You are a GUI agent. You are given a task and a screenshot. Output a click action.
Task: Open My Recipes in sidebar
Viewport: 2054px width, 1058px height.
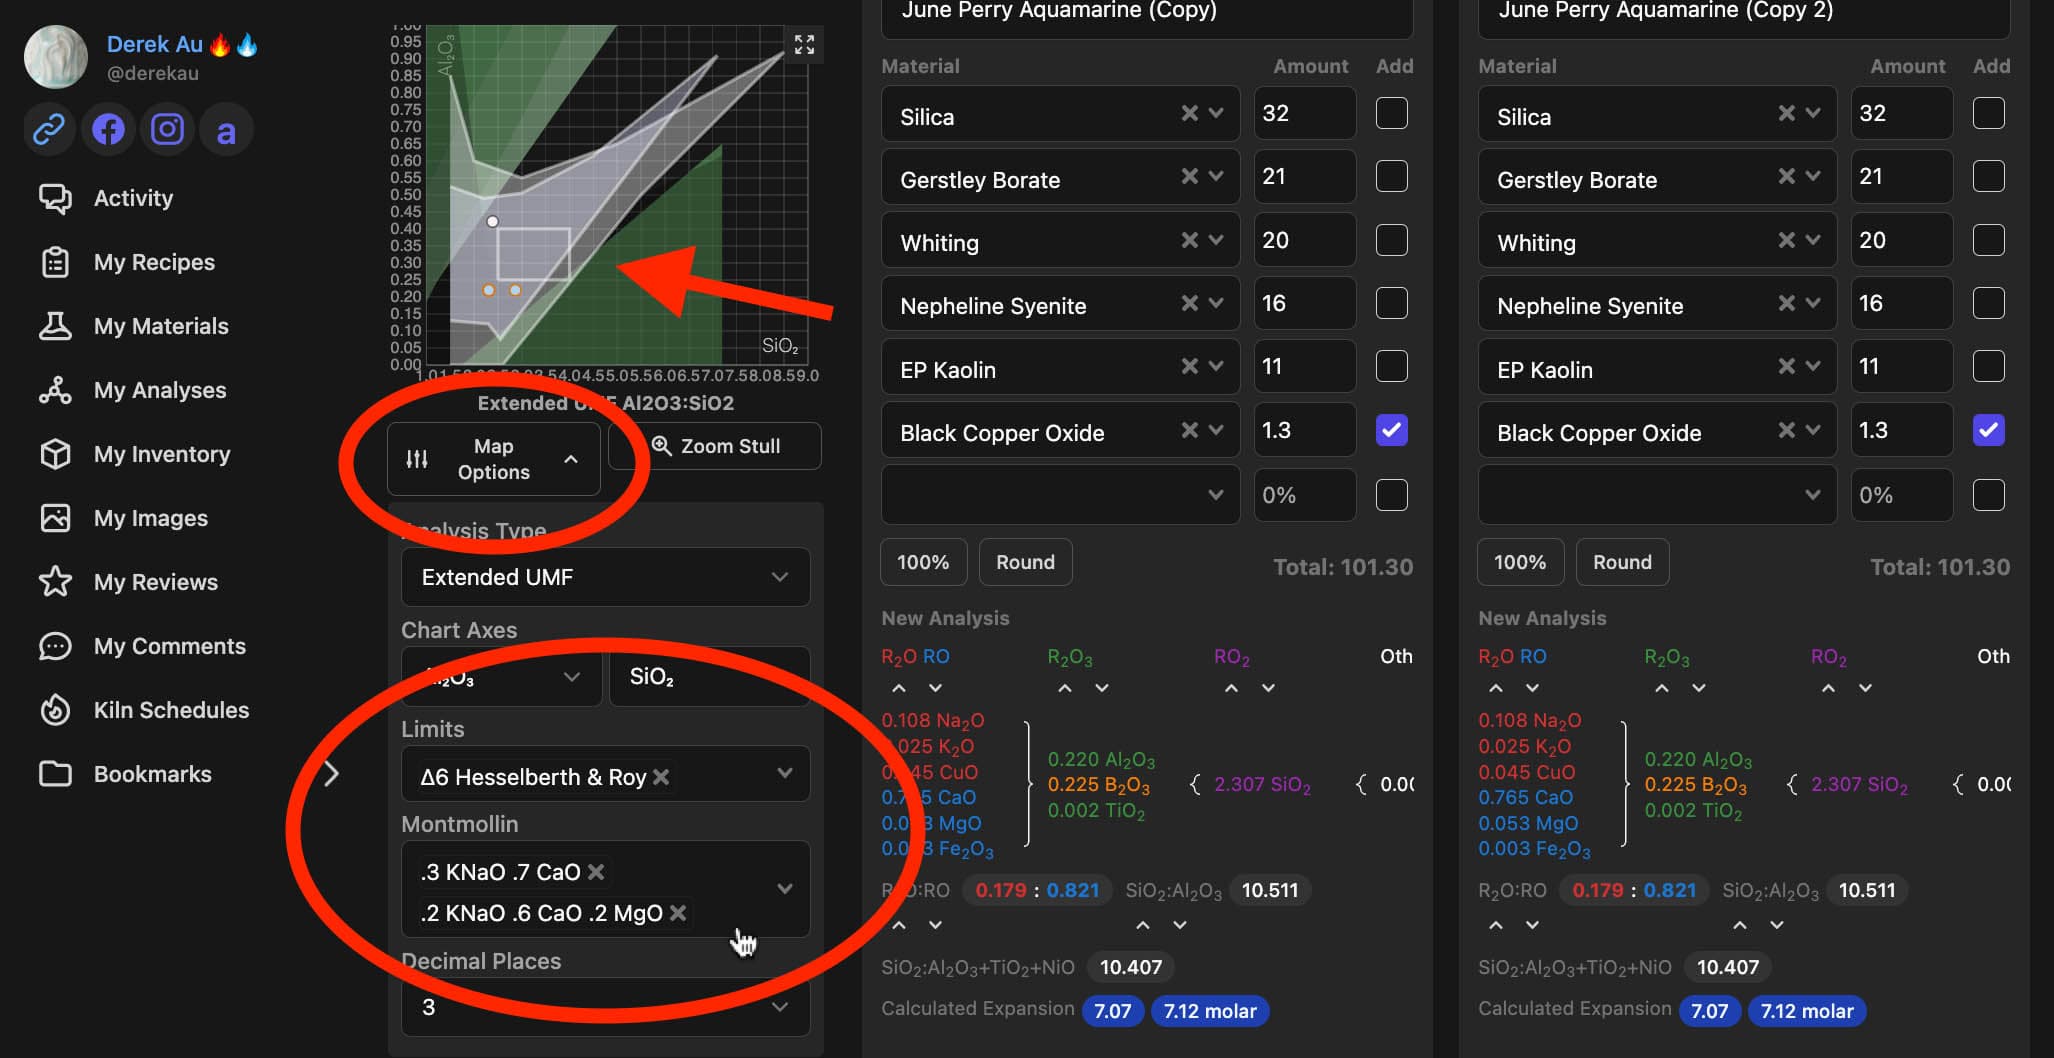pyautogui.click(x=154, y=262)
